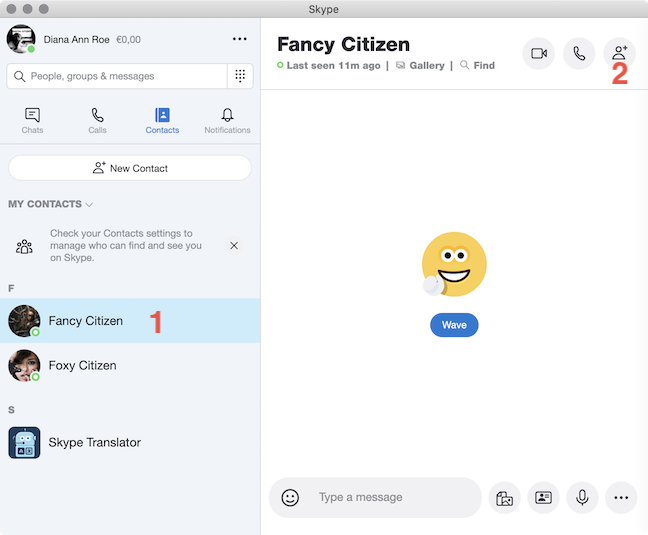Viewport: 648px width, 535px height.
Task: Select the Foxy Citizen contact
Action: [x=130, y=366]
